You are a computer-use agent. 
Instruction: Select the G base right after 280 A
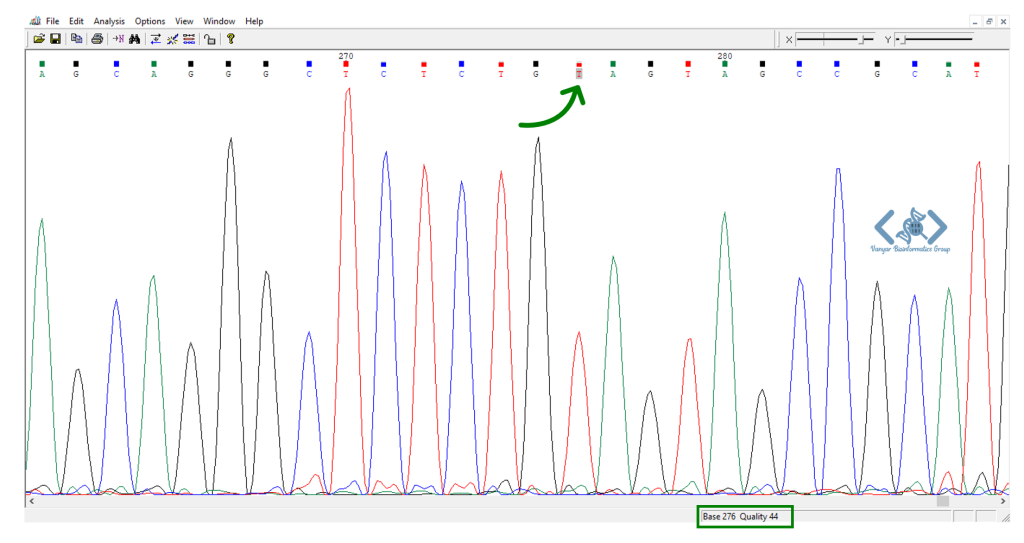[762, 74]
